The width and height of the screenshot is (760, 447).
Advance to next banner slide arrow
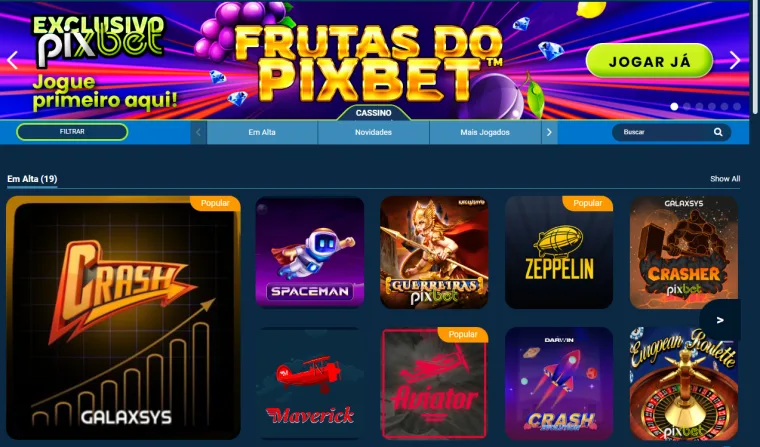(x=734, y=60)
